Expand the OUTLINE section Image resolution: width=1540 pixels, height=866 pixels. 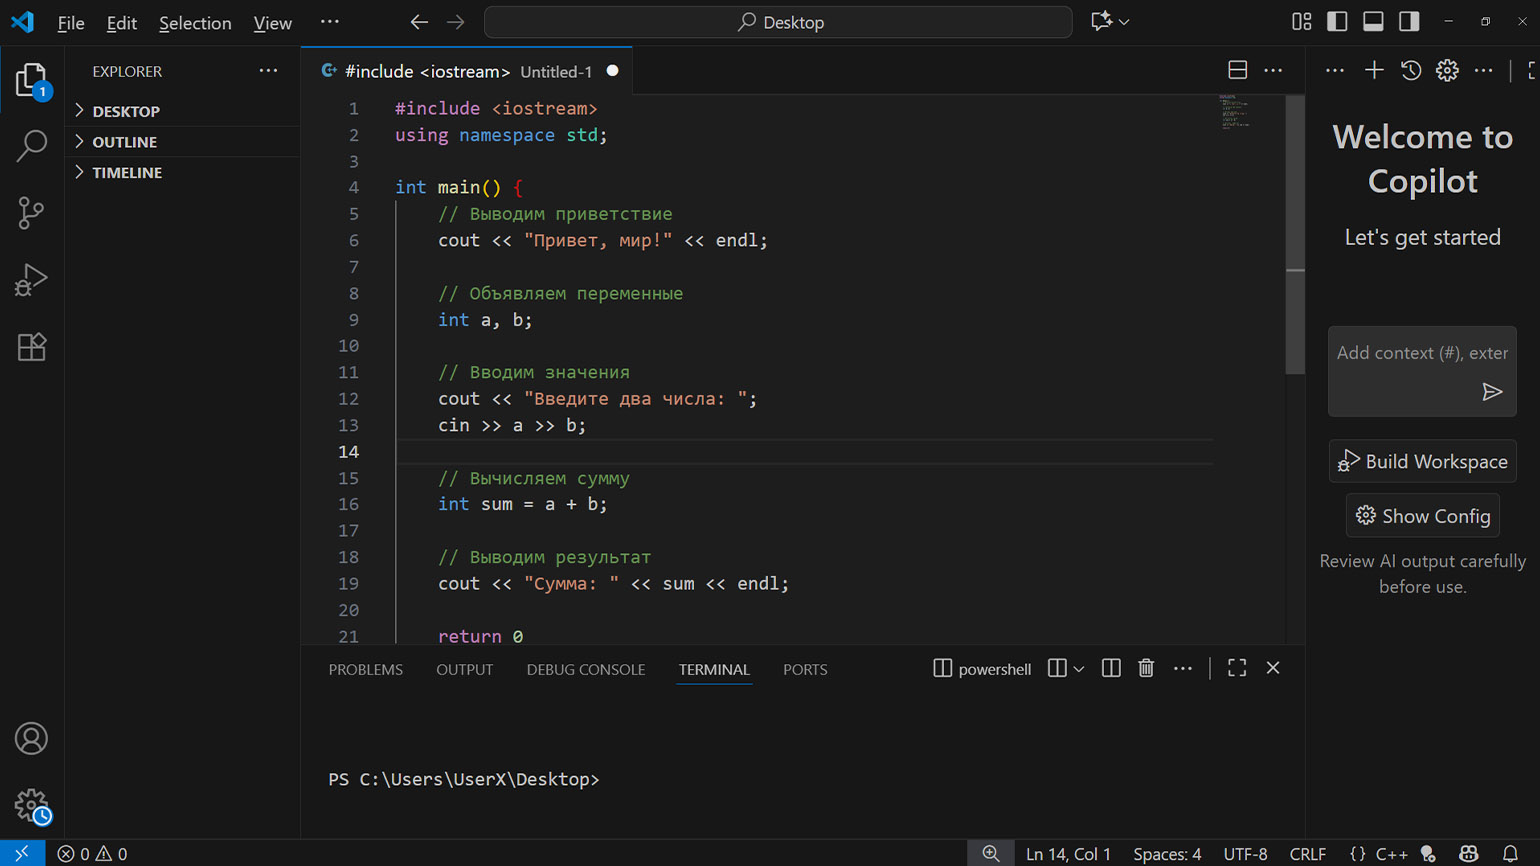pyautogui.click(x=124, y=142)
